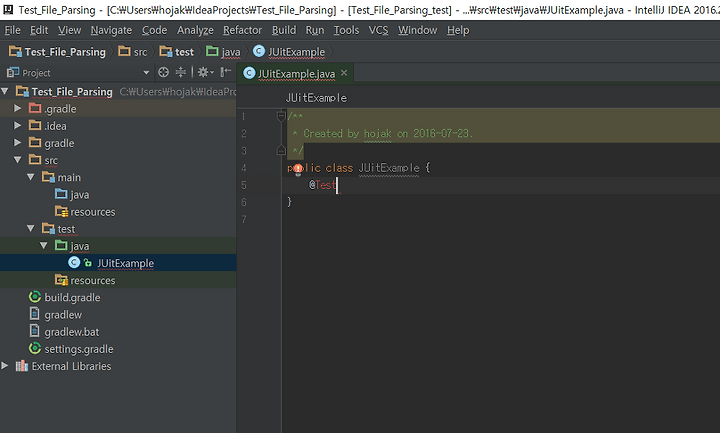720x433 pixels.
Task: Open the Refactor menu
Action: tap(242, 30)
